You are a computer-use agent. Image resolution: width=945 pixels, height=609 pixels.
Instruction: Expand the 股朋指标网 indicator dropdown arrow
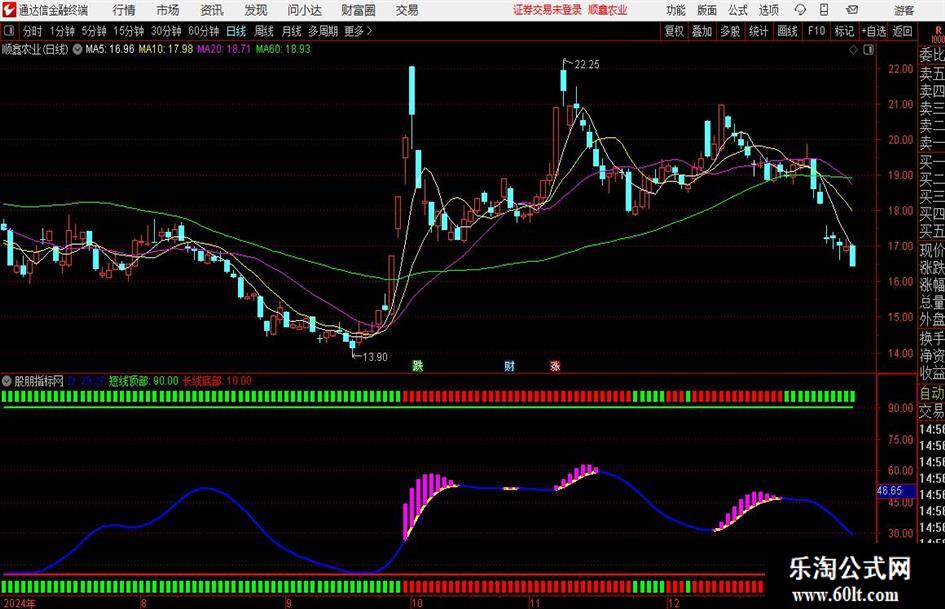(x=7, y=381)
